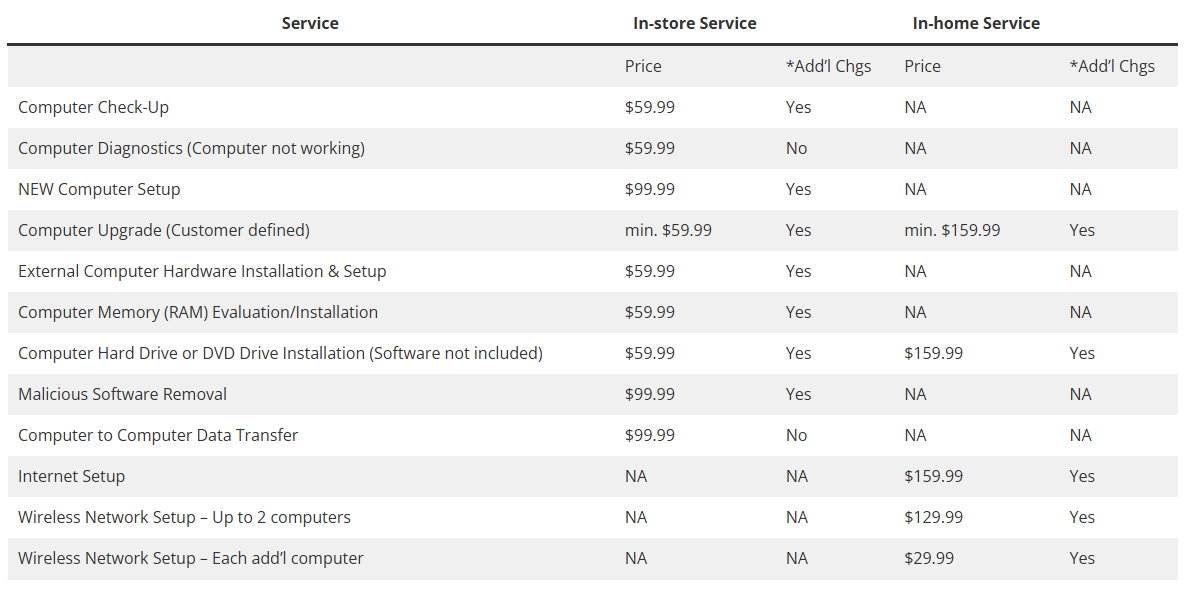Select the NEW Computer Setup row label
The width and height of the screenshot is (1188, 592).
(99, 189)
